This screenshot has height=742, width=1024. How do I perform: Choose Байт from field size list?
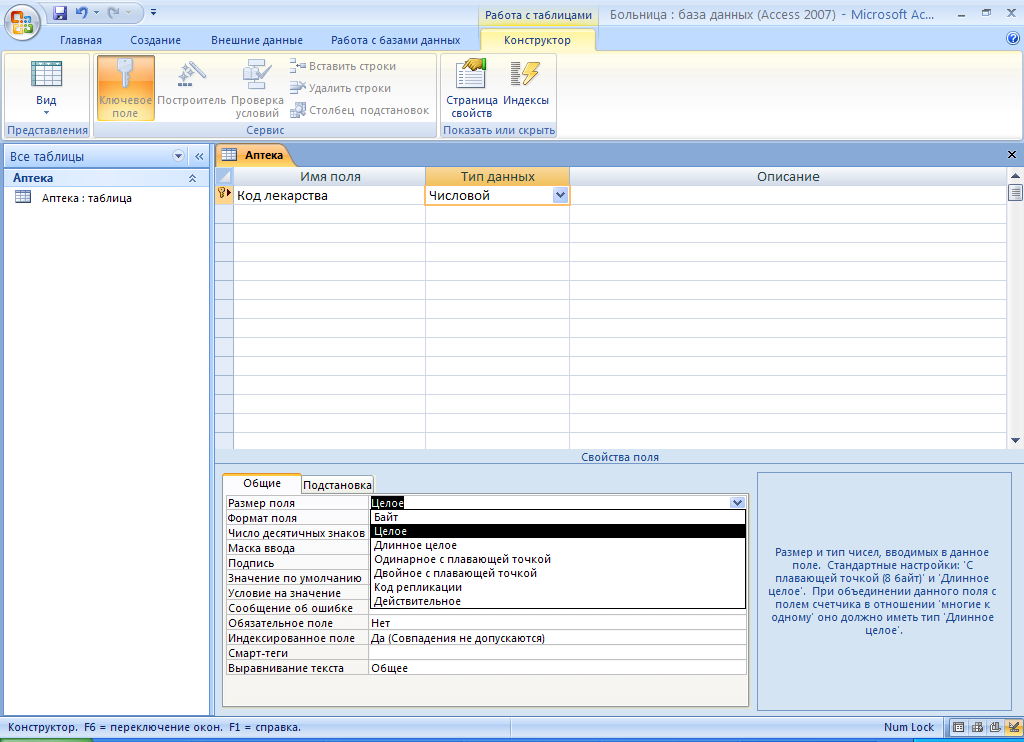click(x=558, y=517)
